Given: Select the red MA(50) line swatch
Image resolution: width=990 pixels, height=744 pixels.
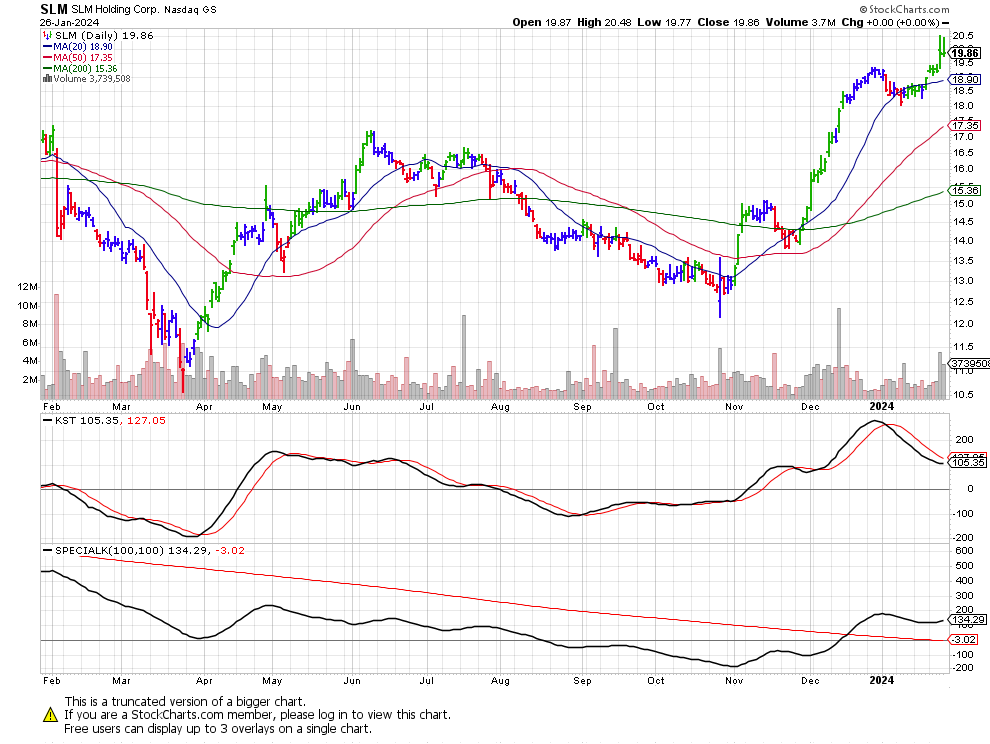Looking at the screenshot, I should pyautogui.click(x=47, y=57).
